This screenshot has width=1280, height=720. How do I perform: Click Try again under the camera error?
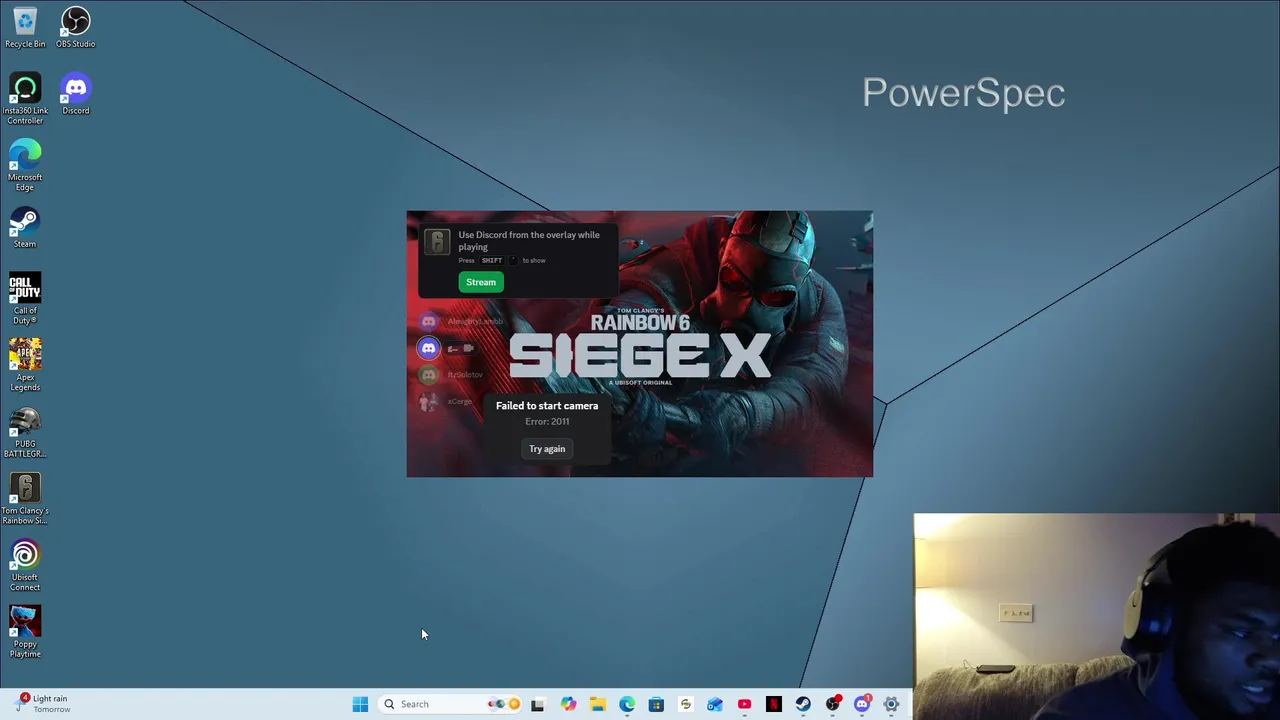click(547, 449)
